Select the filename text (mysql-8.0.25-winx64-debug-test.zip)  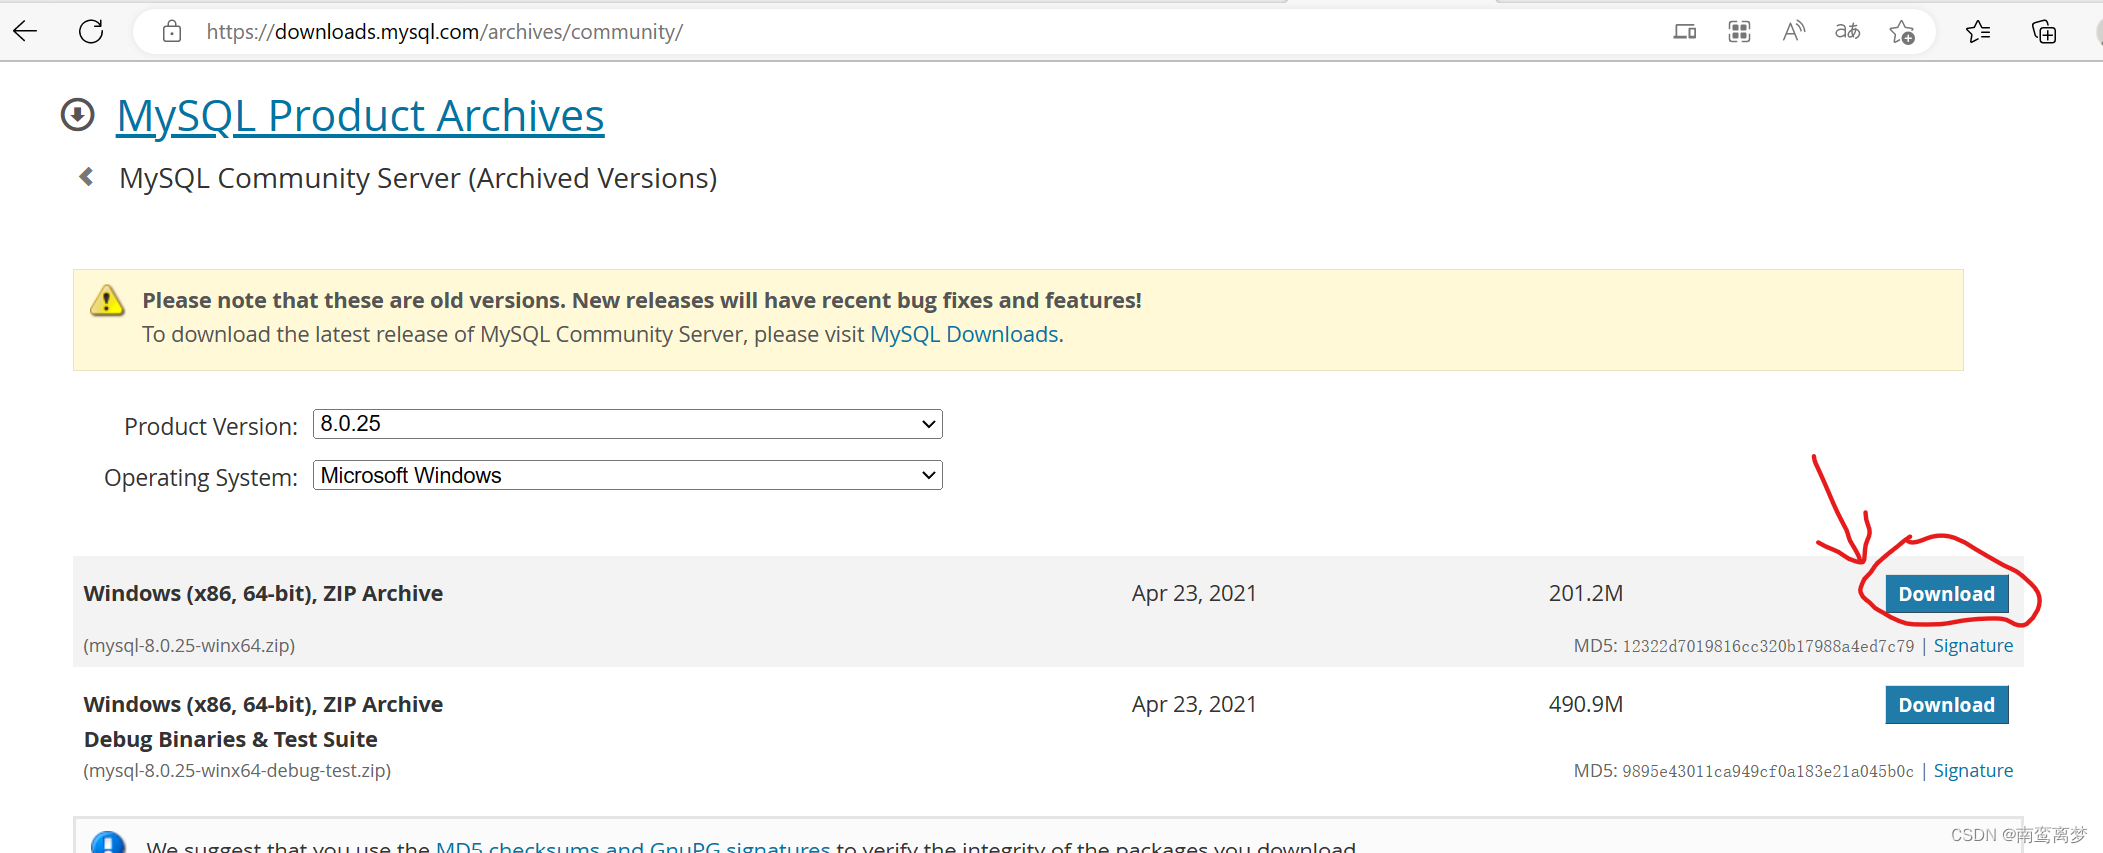237,771
